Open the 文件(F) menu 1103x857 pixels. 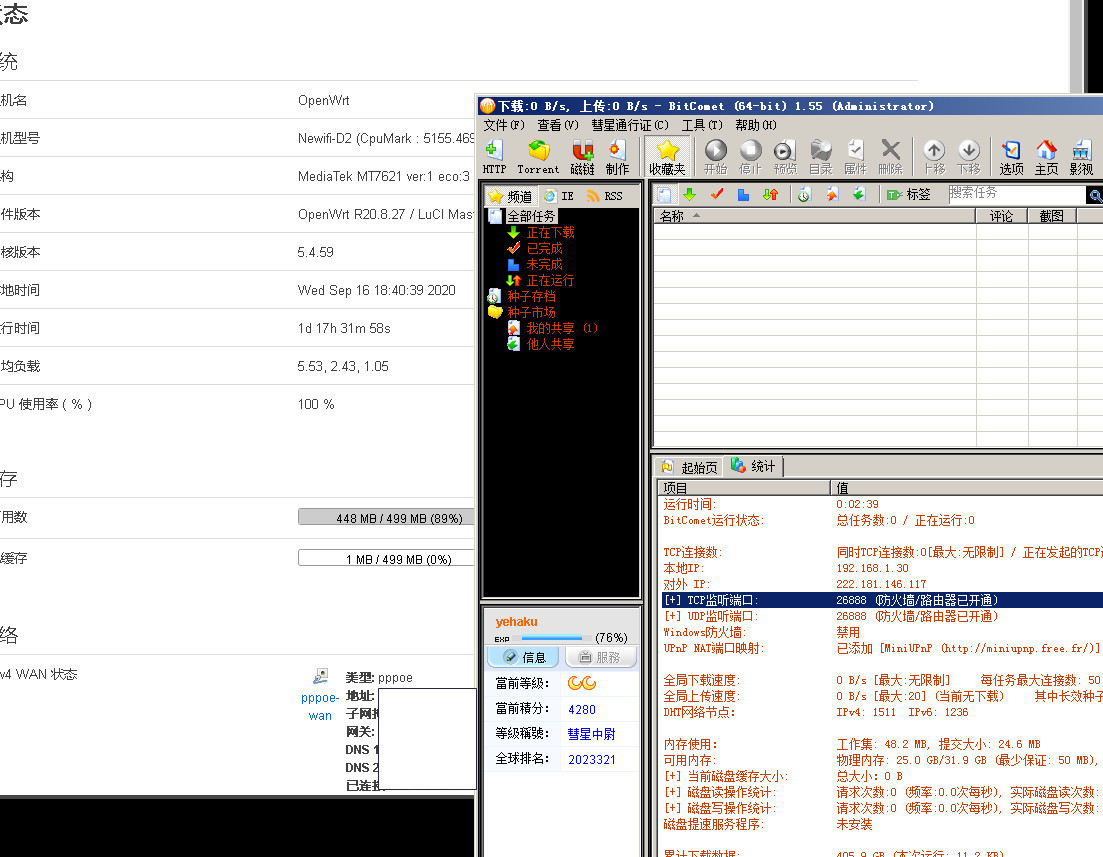click(x=504, y=125)
